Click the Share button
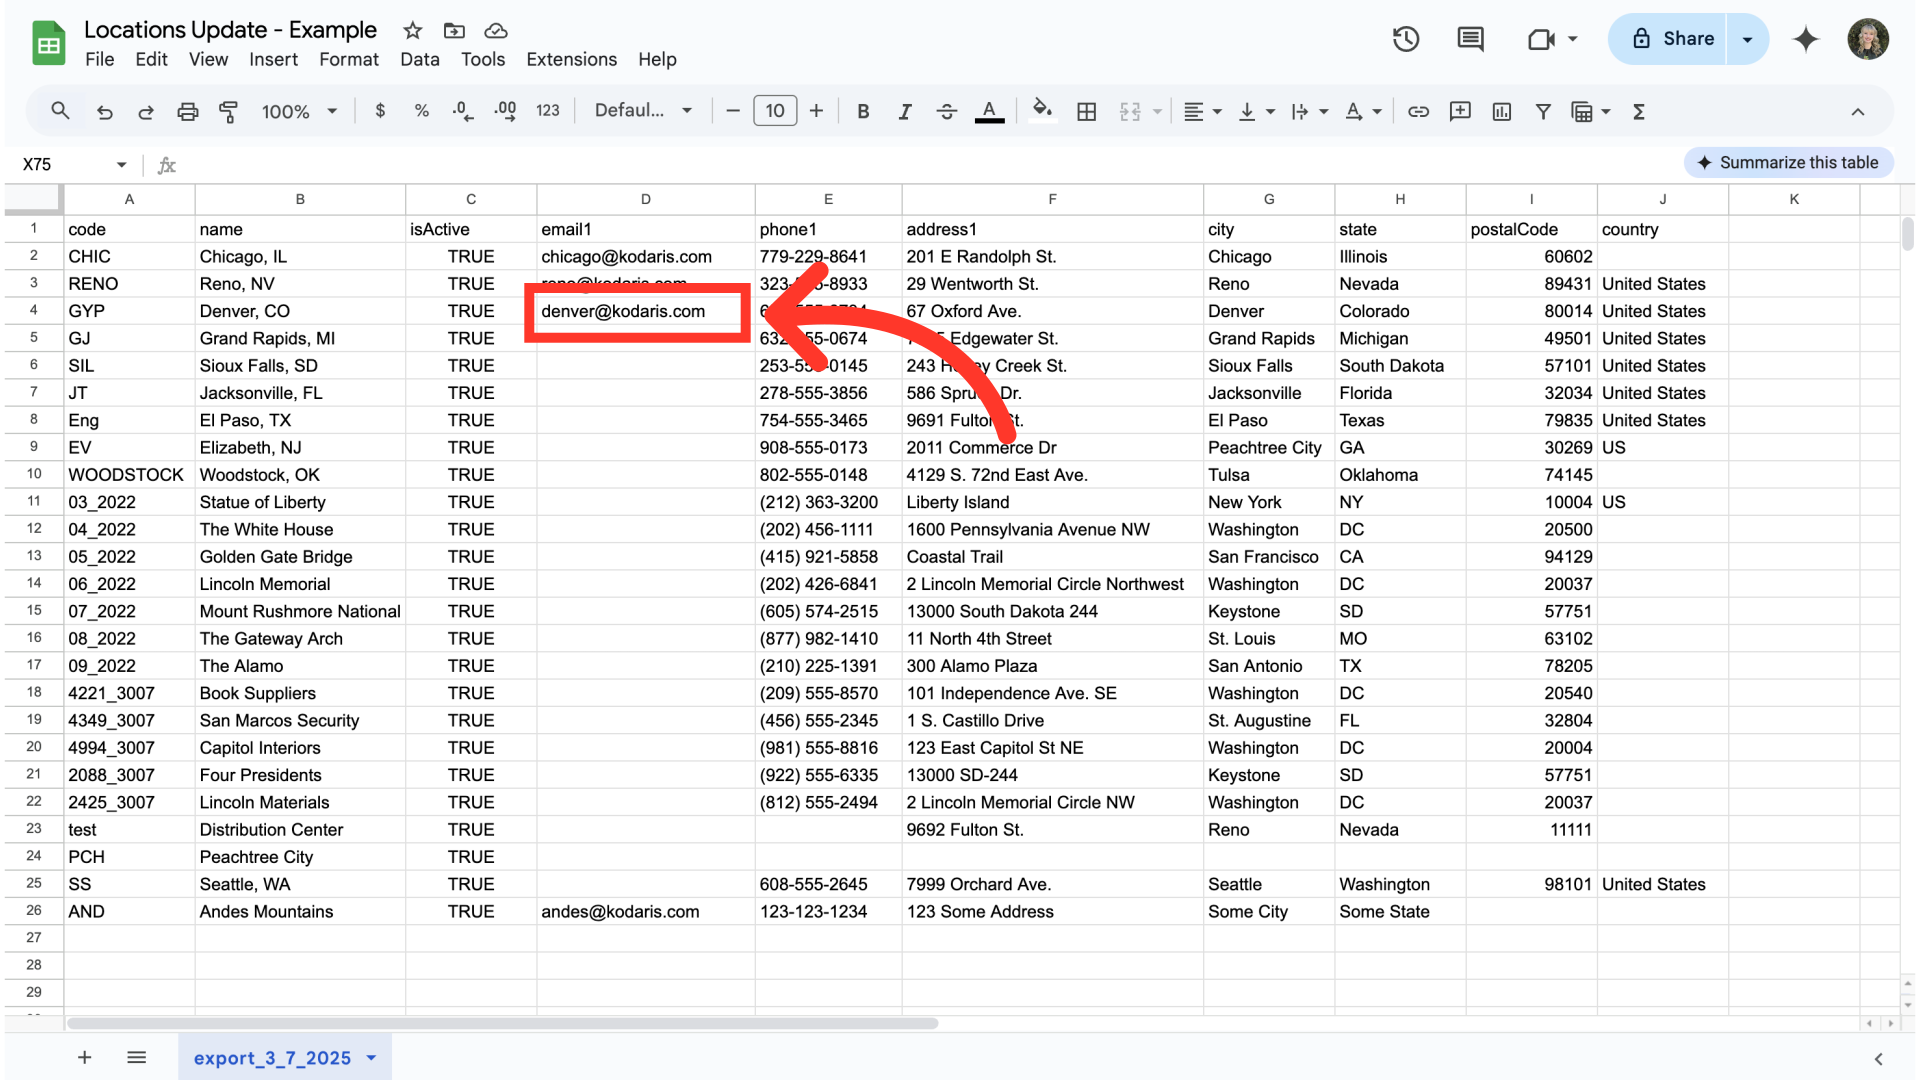The height and width of the screenshot is (1080, 1920). 1673,39
